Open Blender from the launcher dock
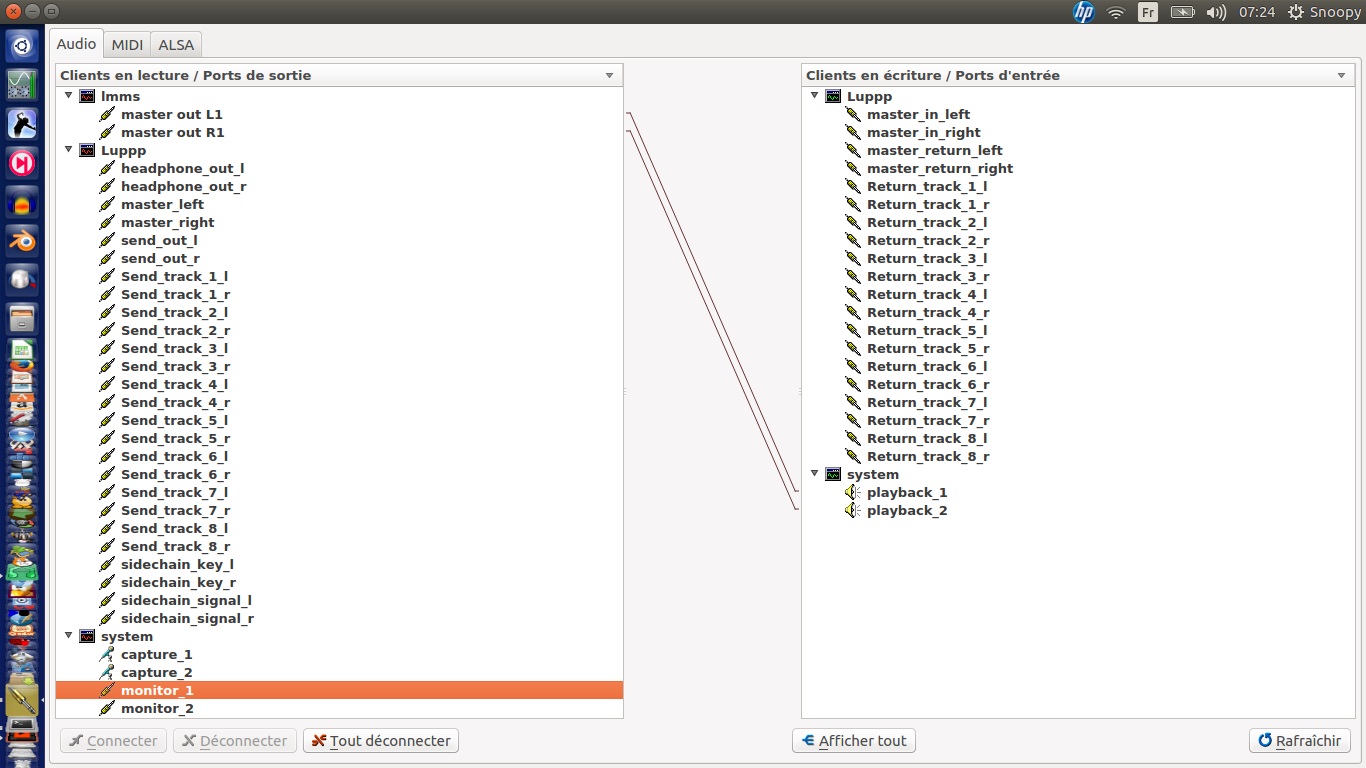The width and height of the screenshot is (1366, 768). (22, 240)
